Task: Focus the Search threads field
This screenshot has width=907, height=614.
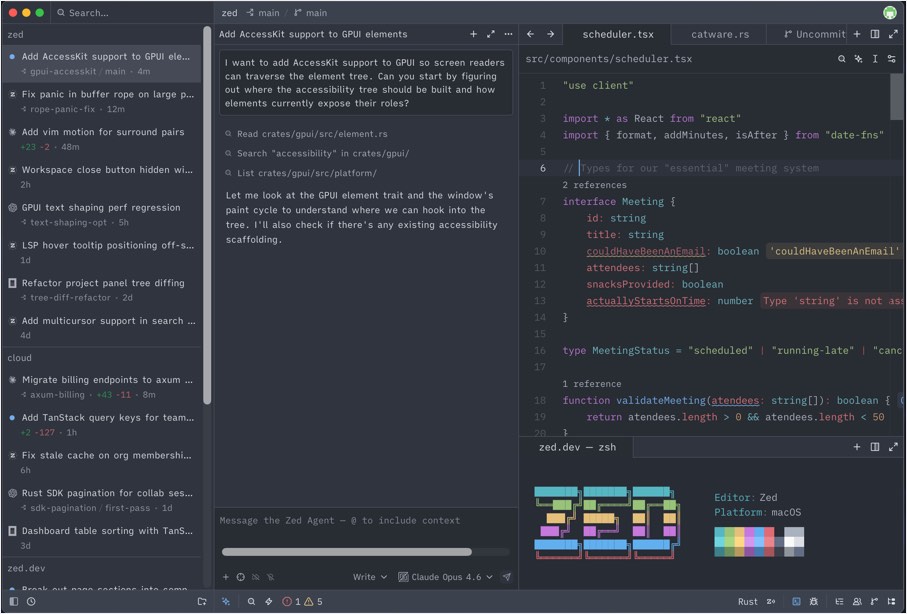Action: coord(132,13)
